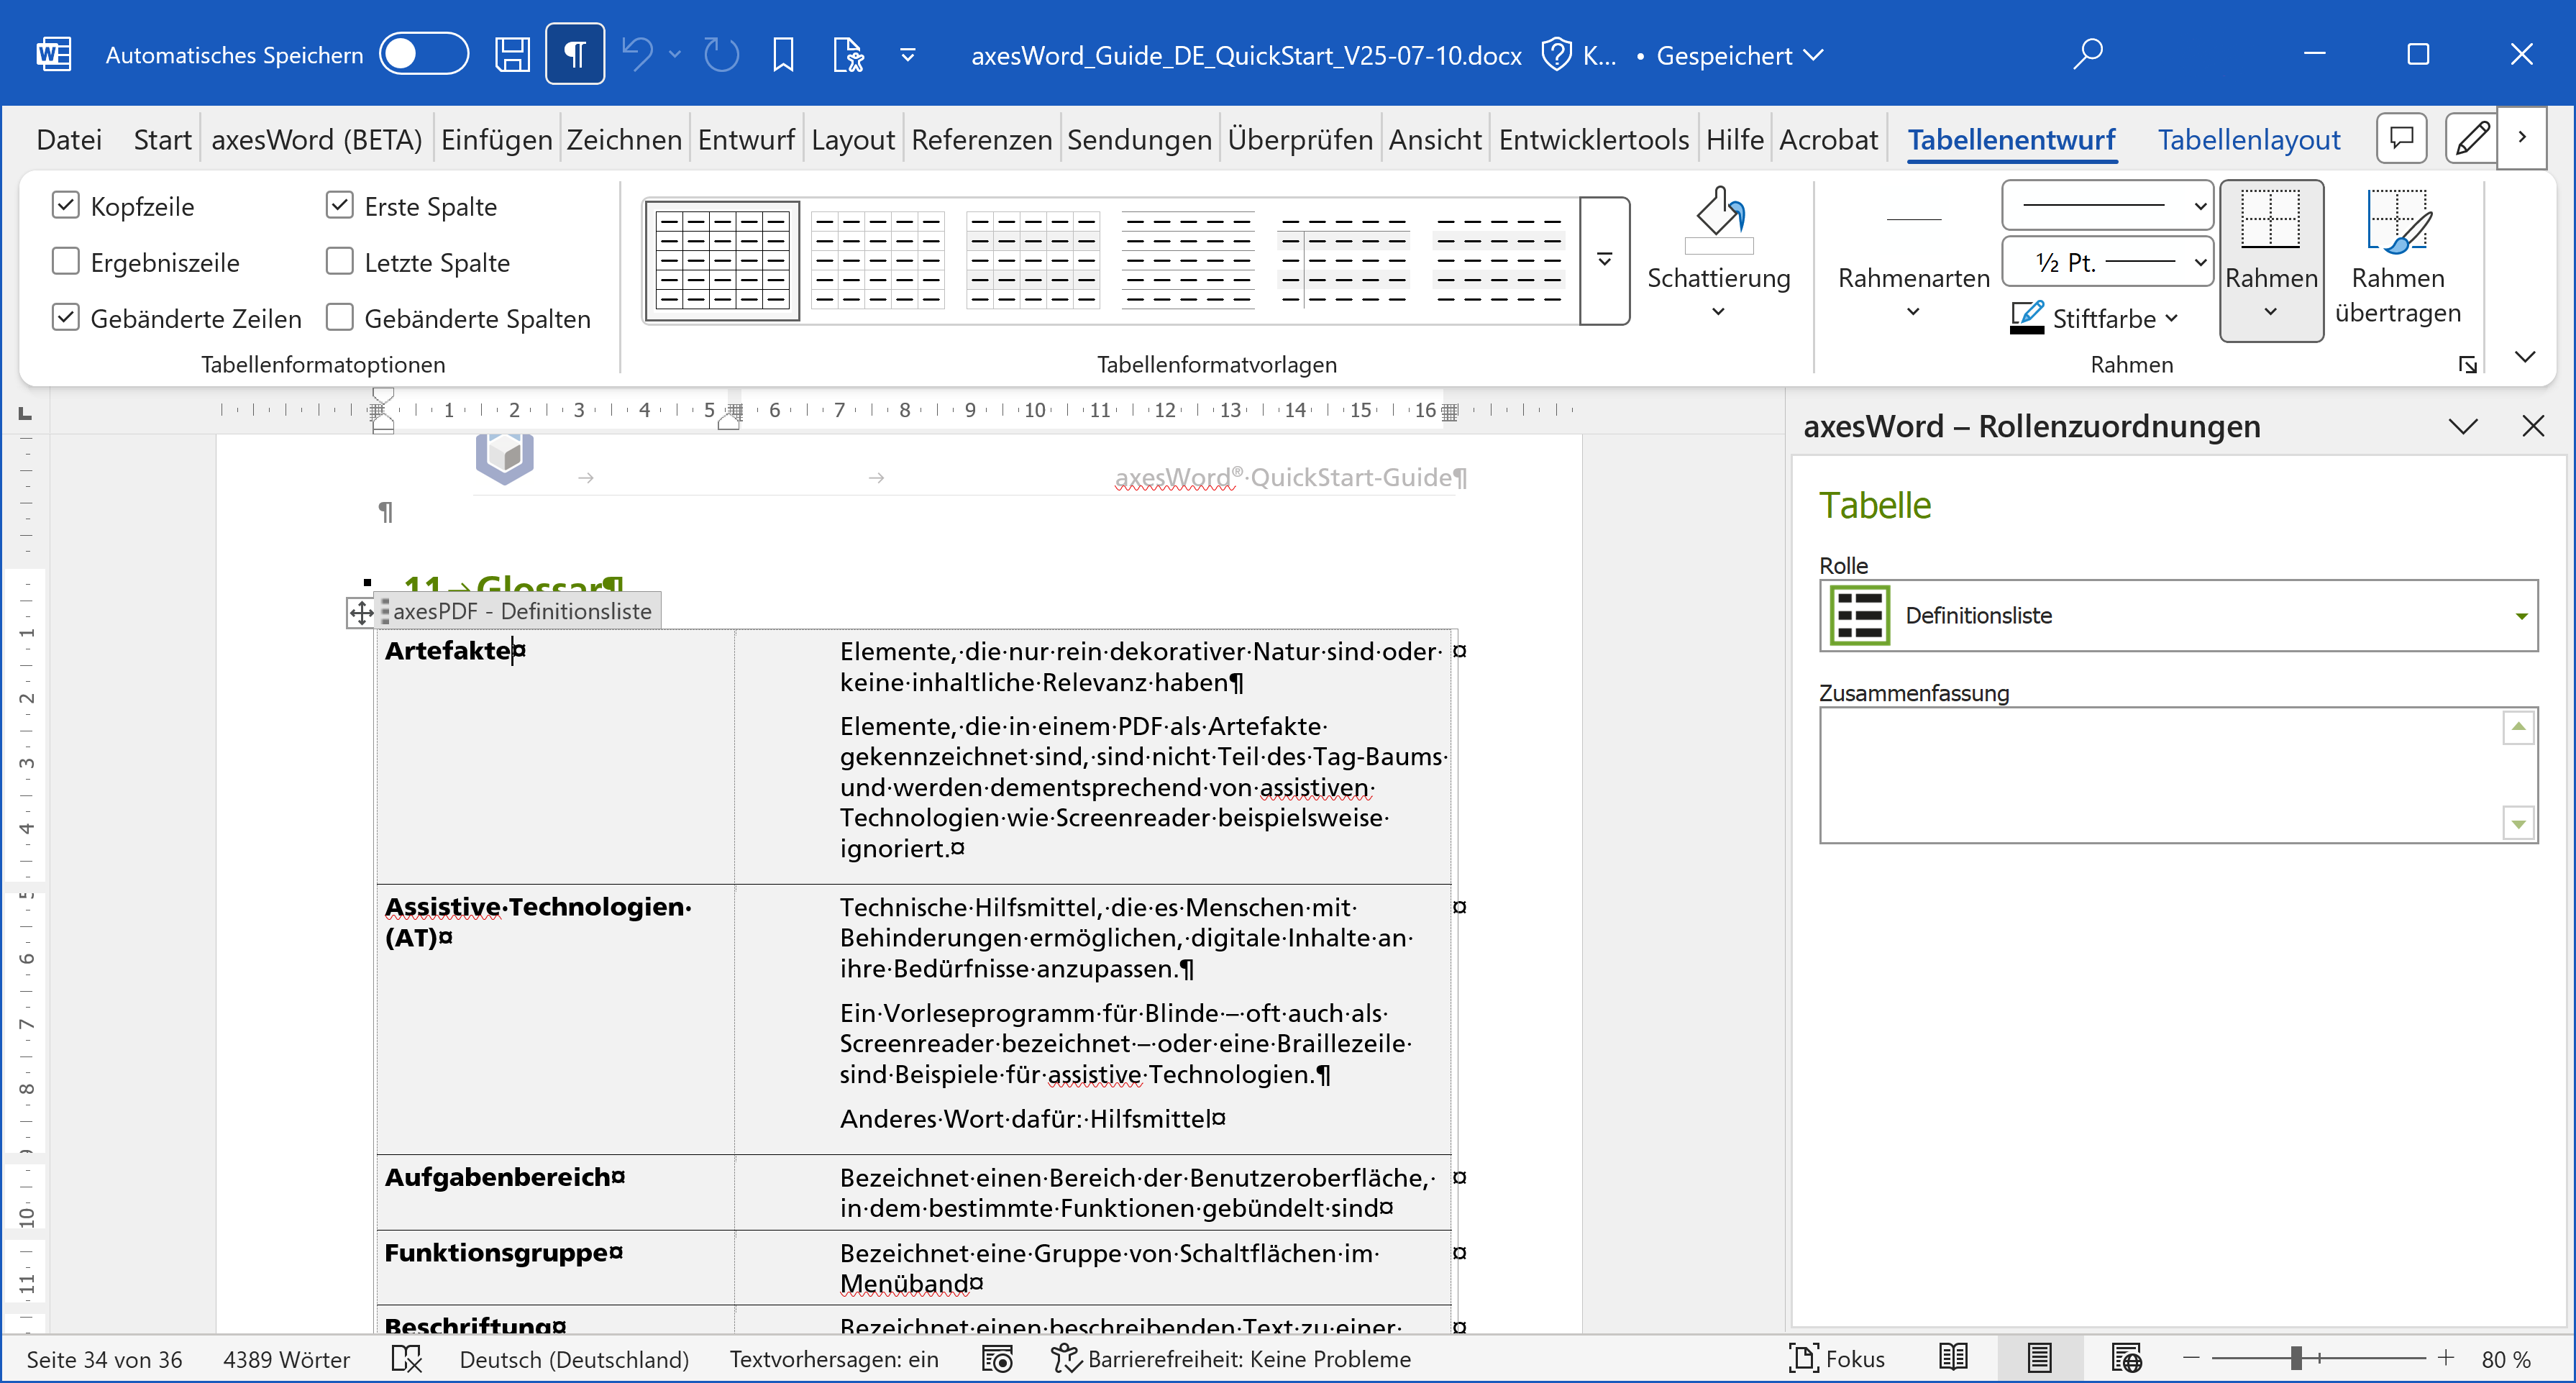Switch to the Tabellenlayout tab

[2248, 139]
